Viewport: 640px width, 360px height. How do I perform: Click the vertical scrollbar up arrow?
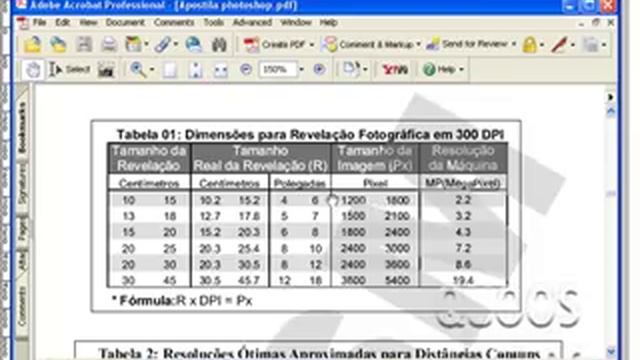pos(611,112)
